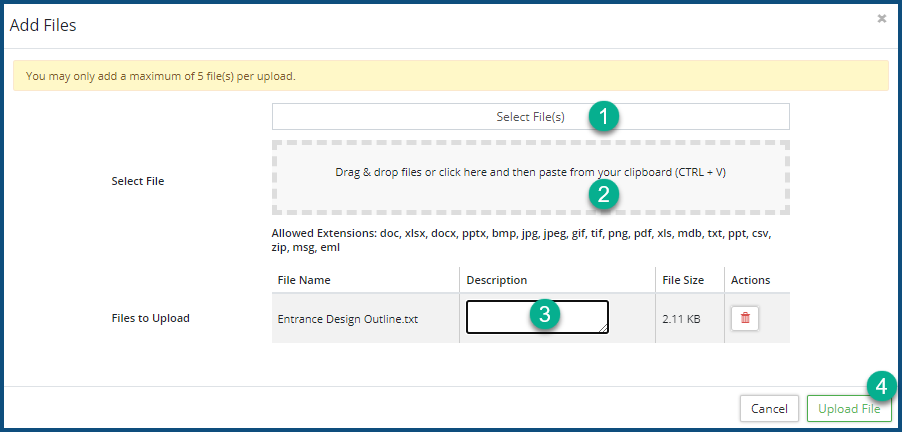Click the green number 2 badge
Screen dimensions: 902x432
coord(603,194)
